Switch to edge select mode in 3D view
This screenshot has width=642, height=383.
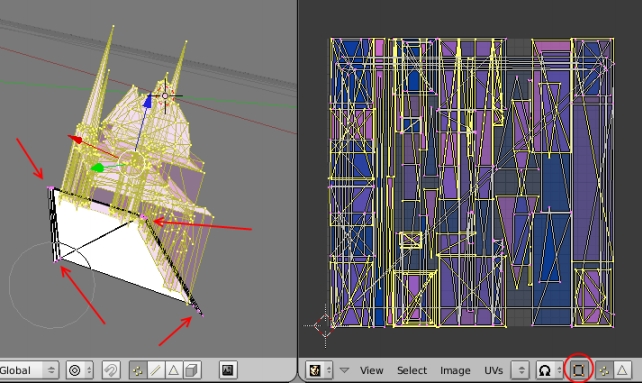click(156, 370)
